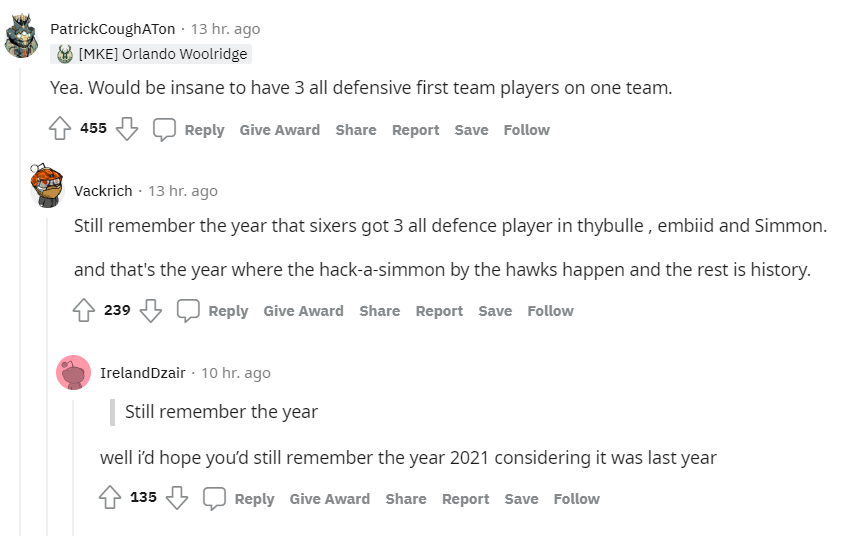Downvote IrelandDzair's comment
The image size is (853, 536).
point(177,498)
